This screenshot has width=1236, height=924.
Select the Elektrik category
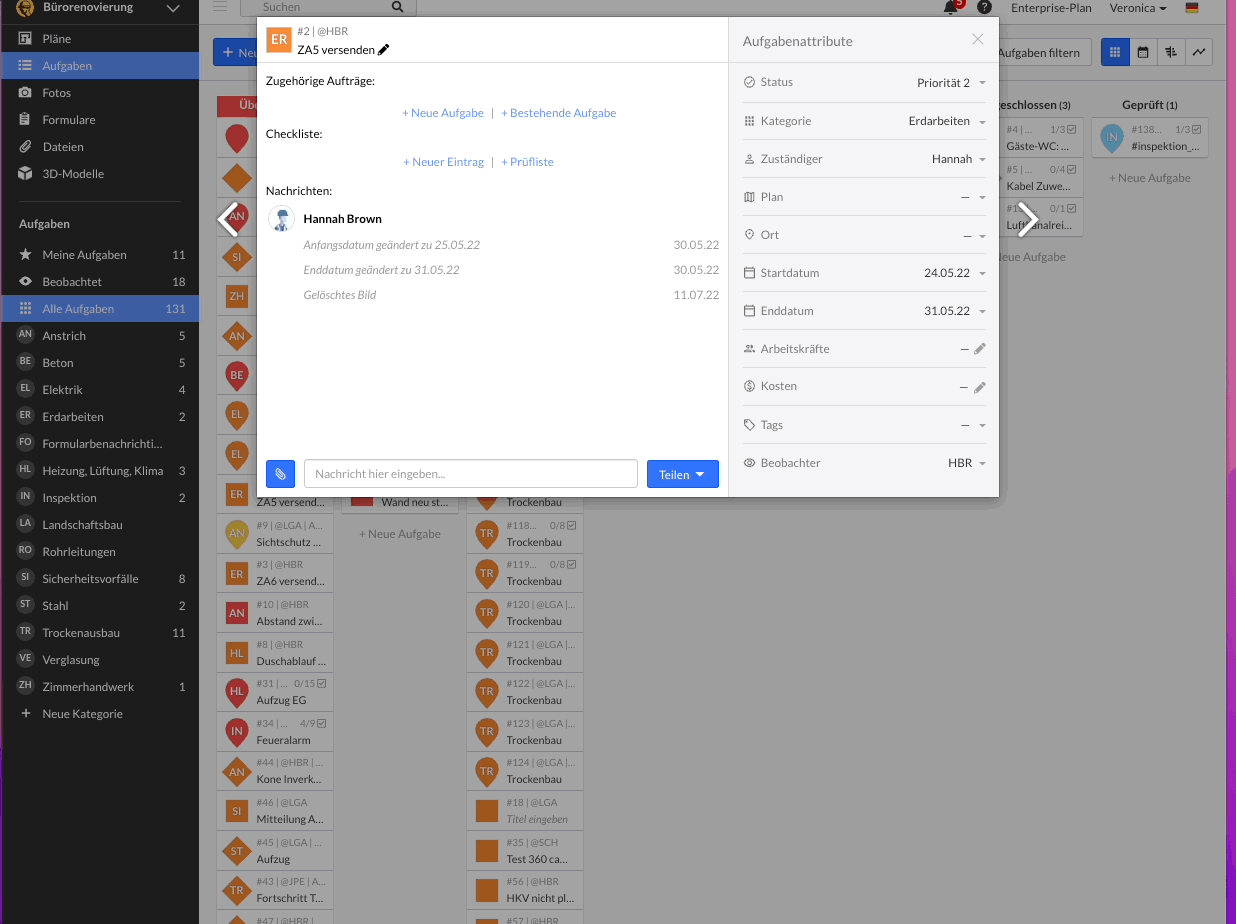100,390
